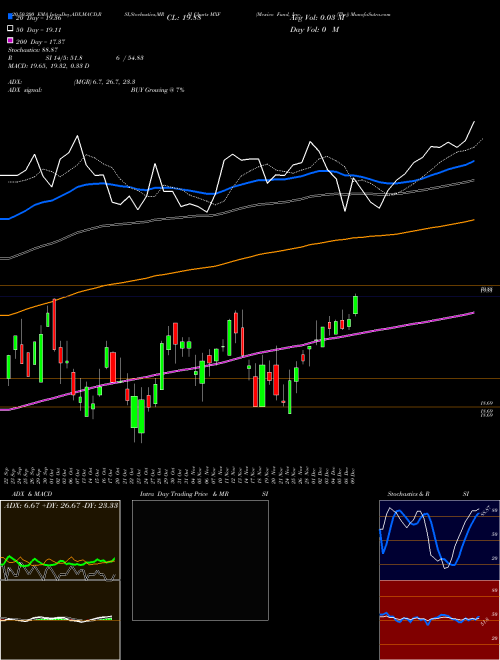Click the 'Avg Vol: 0.03 M' label
500x660 pixels.
(317, 17)
